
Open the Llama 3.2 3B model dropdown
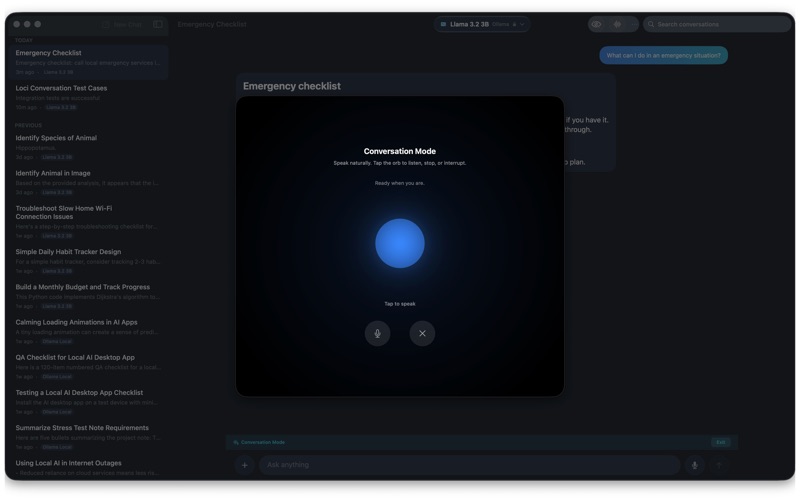tap(482, 24)
